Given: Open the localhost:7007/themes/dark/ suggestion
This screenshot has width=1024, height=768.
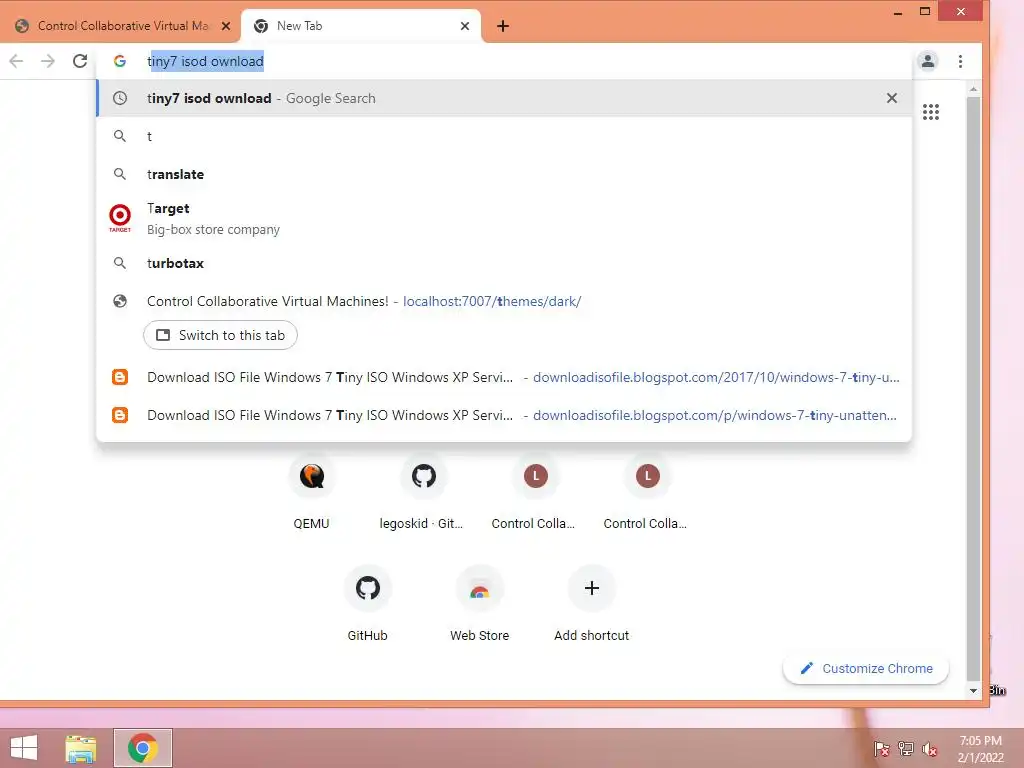Looking at the screenshot, I should [504, 301].
